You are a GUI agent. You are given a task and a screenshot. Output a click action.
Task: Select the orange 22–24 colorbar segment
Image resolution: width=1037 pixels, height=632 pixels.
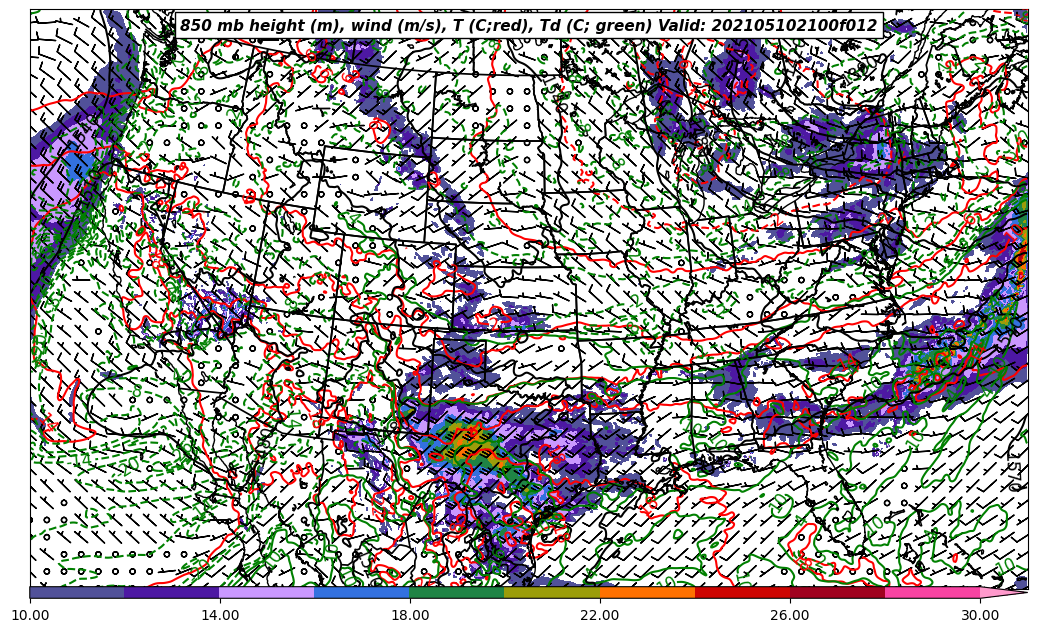click(647, 592)
